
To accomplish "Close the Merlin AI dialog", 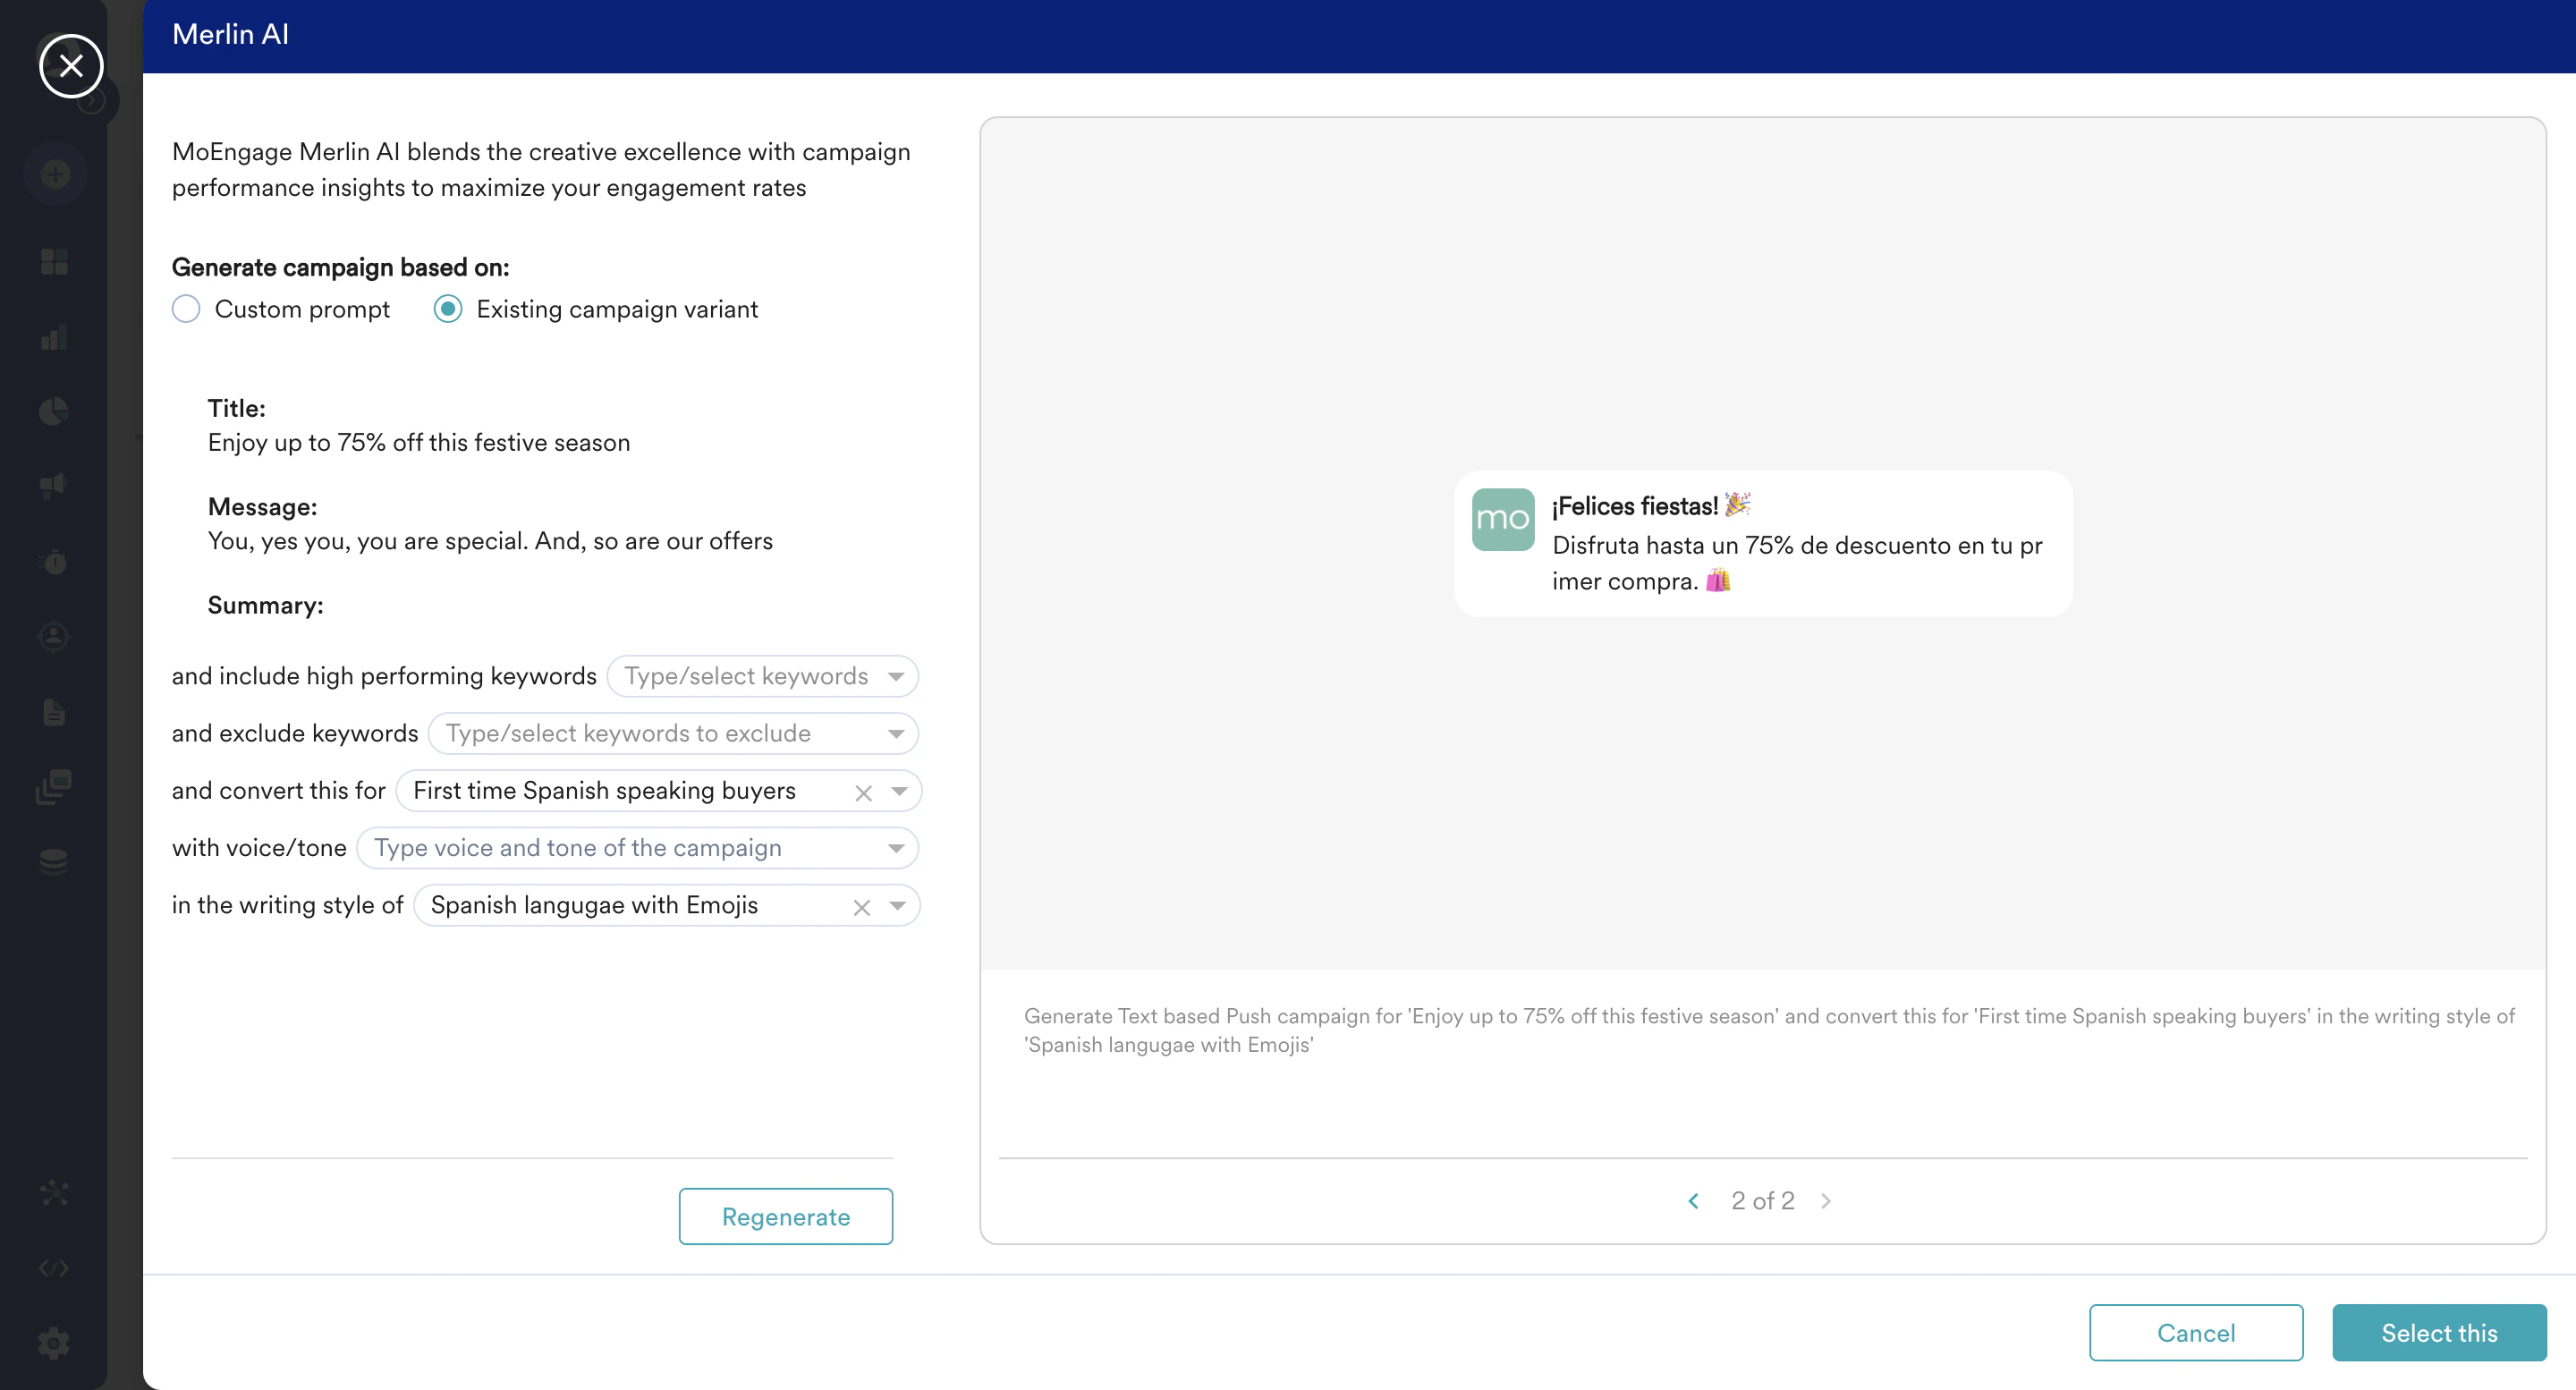I will point(71,66).
